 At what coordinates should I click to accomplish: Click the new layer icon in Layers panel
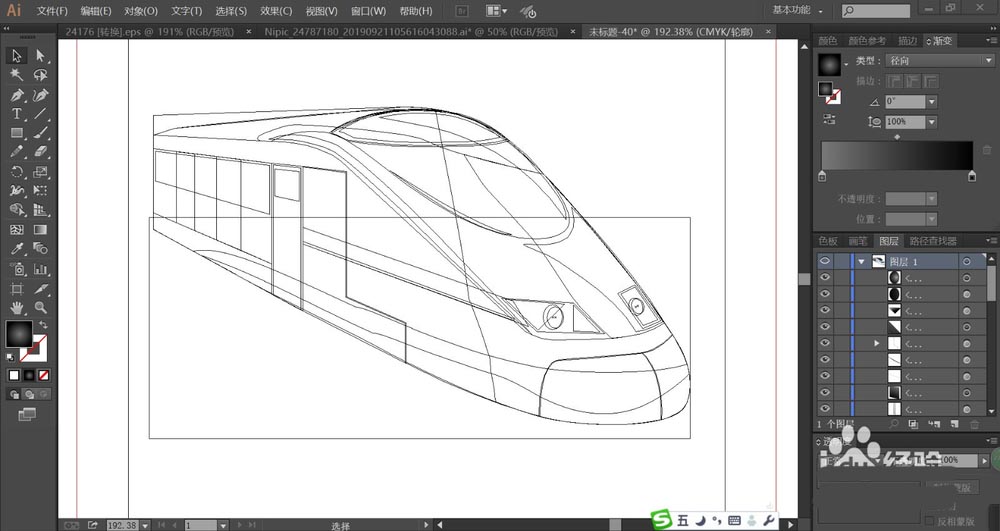(x=955, y=424)
